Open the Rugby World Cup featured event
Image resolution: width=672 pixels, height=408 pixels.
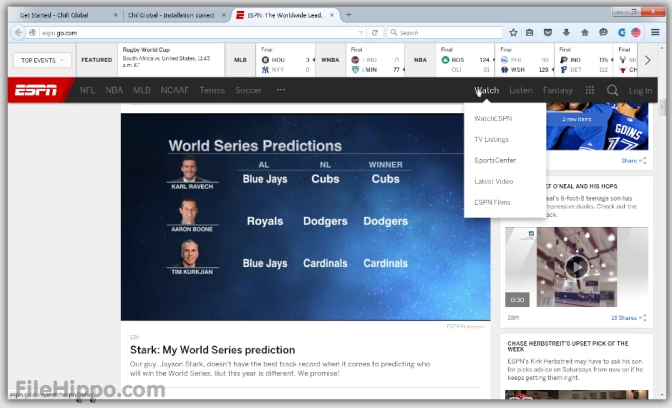(x=171, y=60)
